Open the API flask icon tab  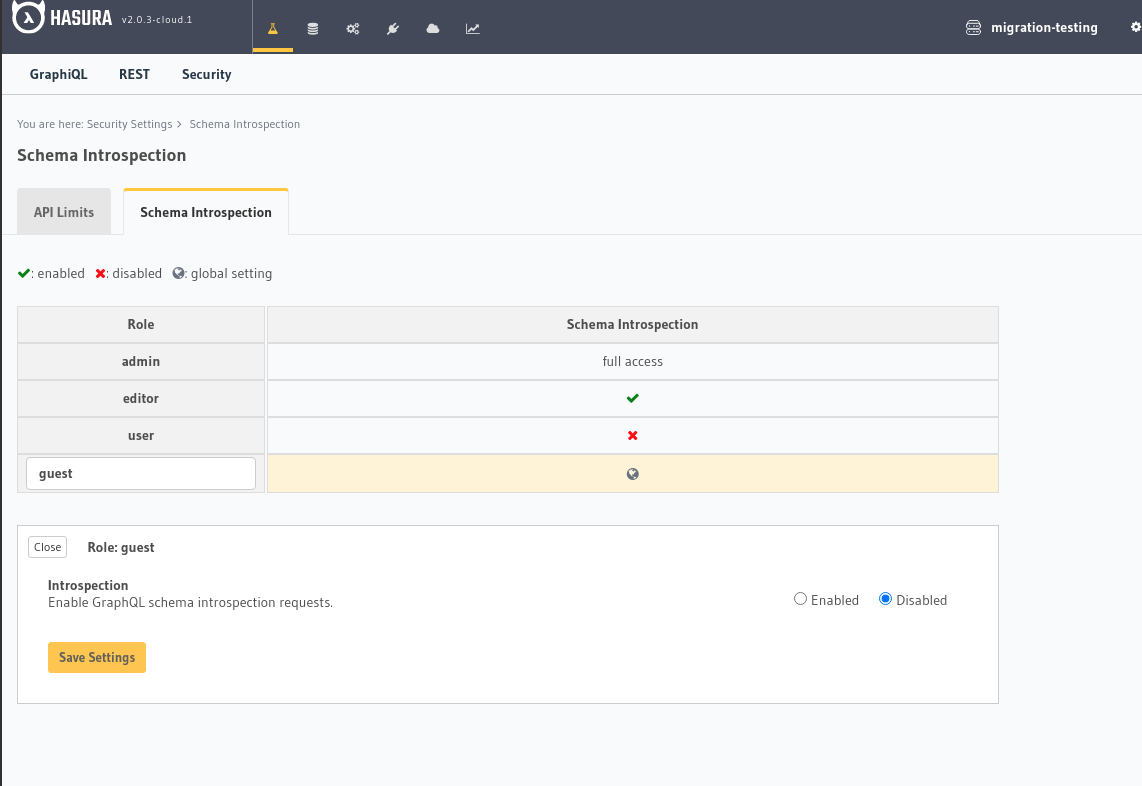272,29
